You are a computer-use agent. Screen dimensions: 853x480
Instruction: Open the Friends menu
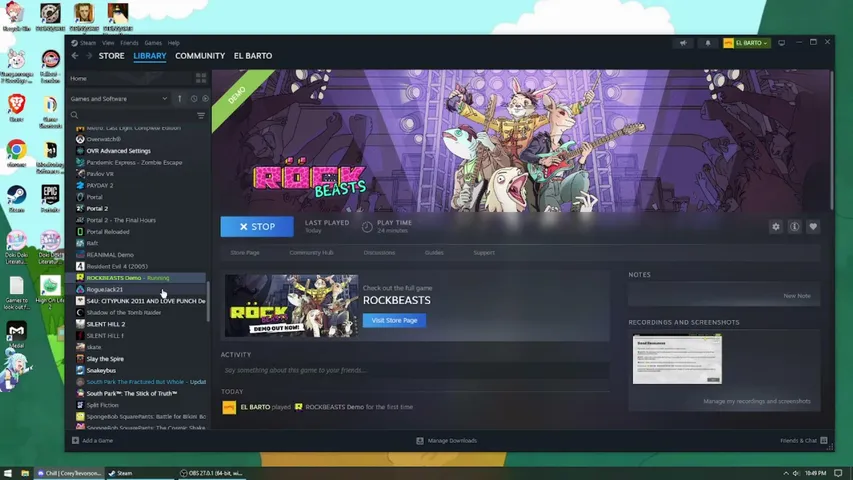(x=129, y=43)
